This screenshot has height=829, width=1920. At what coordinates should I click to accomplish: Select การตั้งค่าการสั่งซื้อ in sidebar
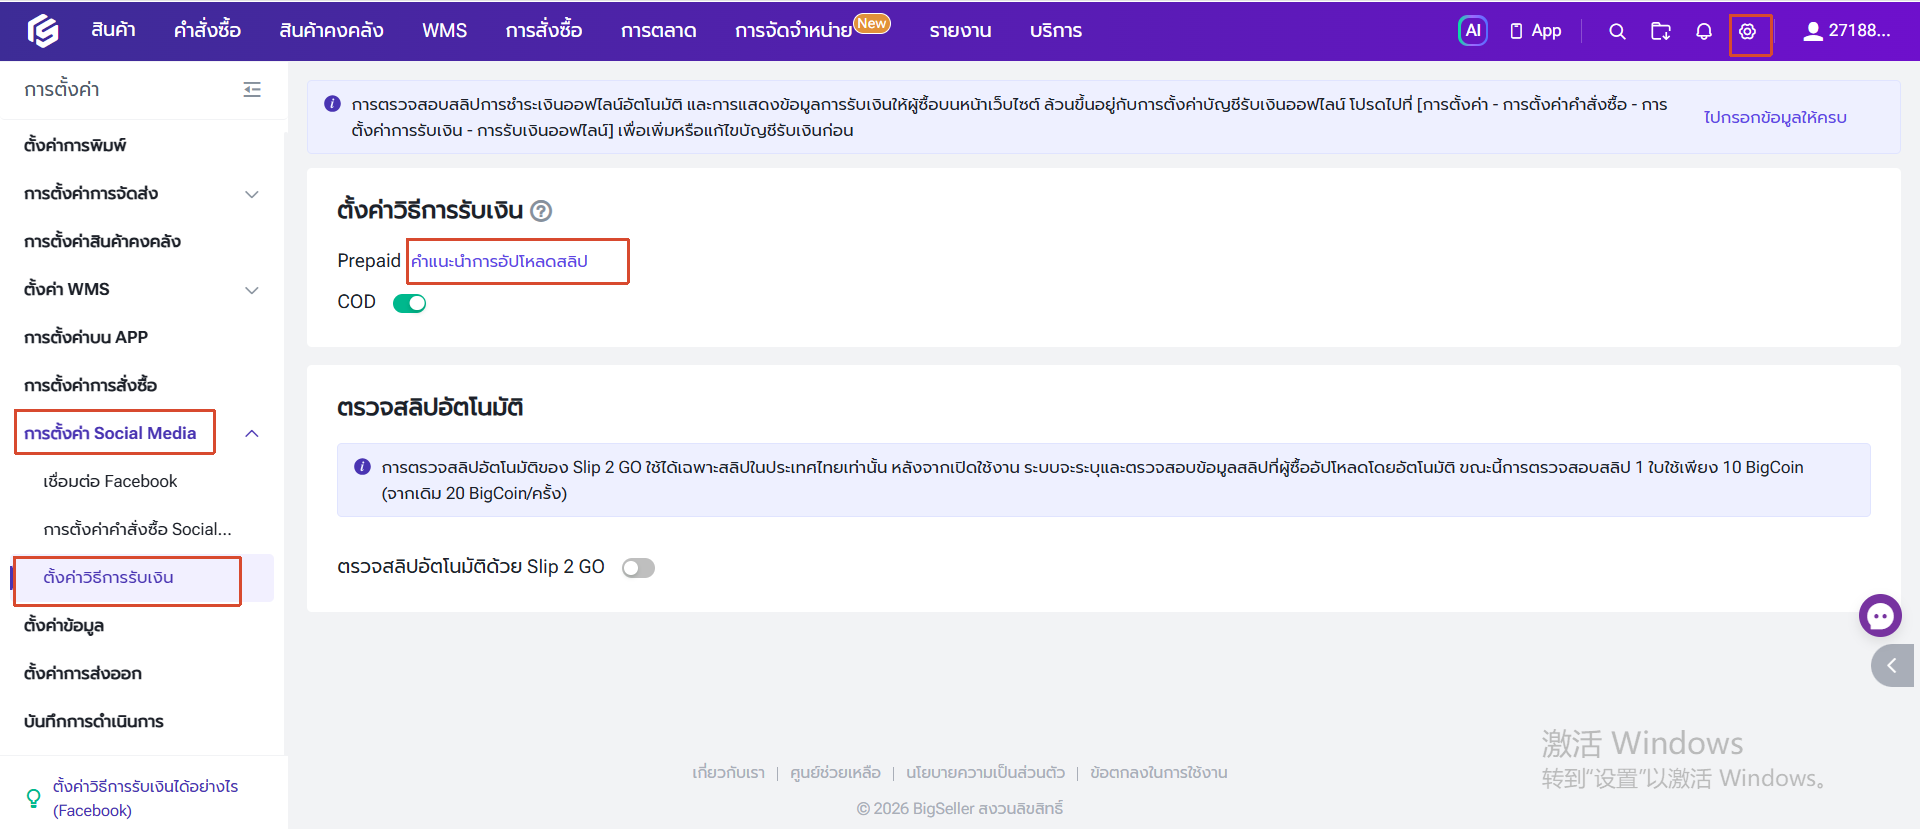[x=90, y=386]
